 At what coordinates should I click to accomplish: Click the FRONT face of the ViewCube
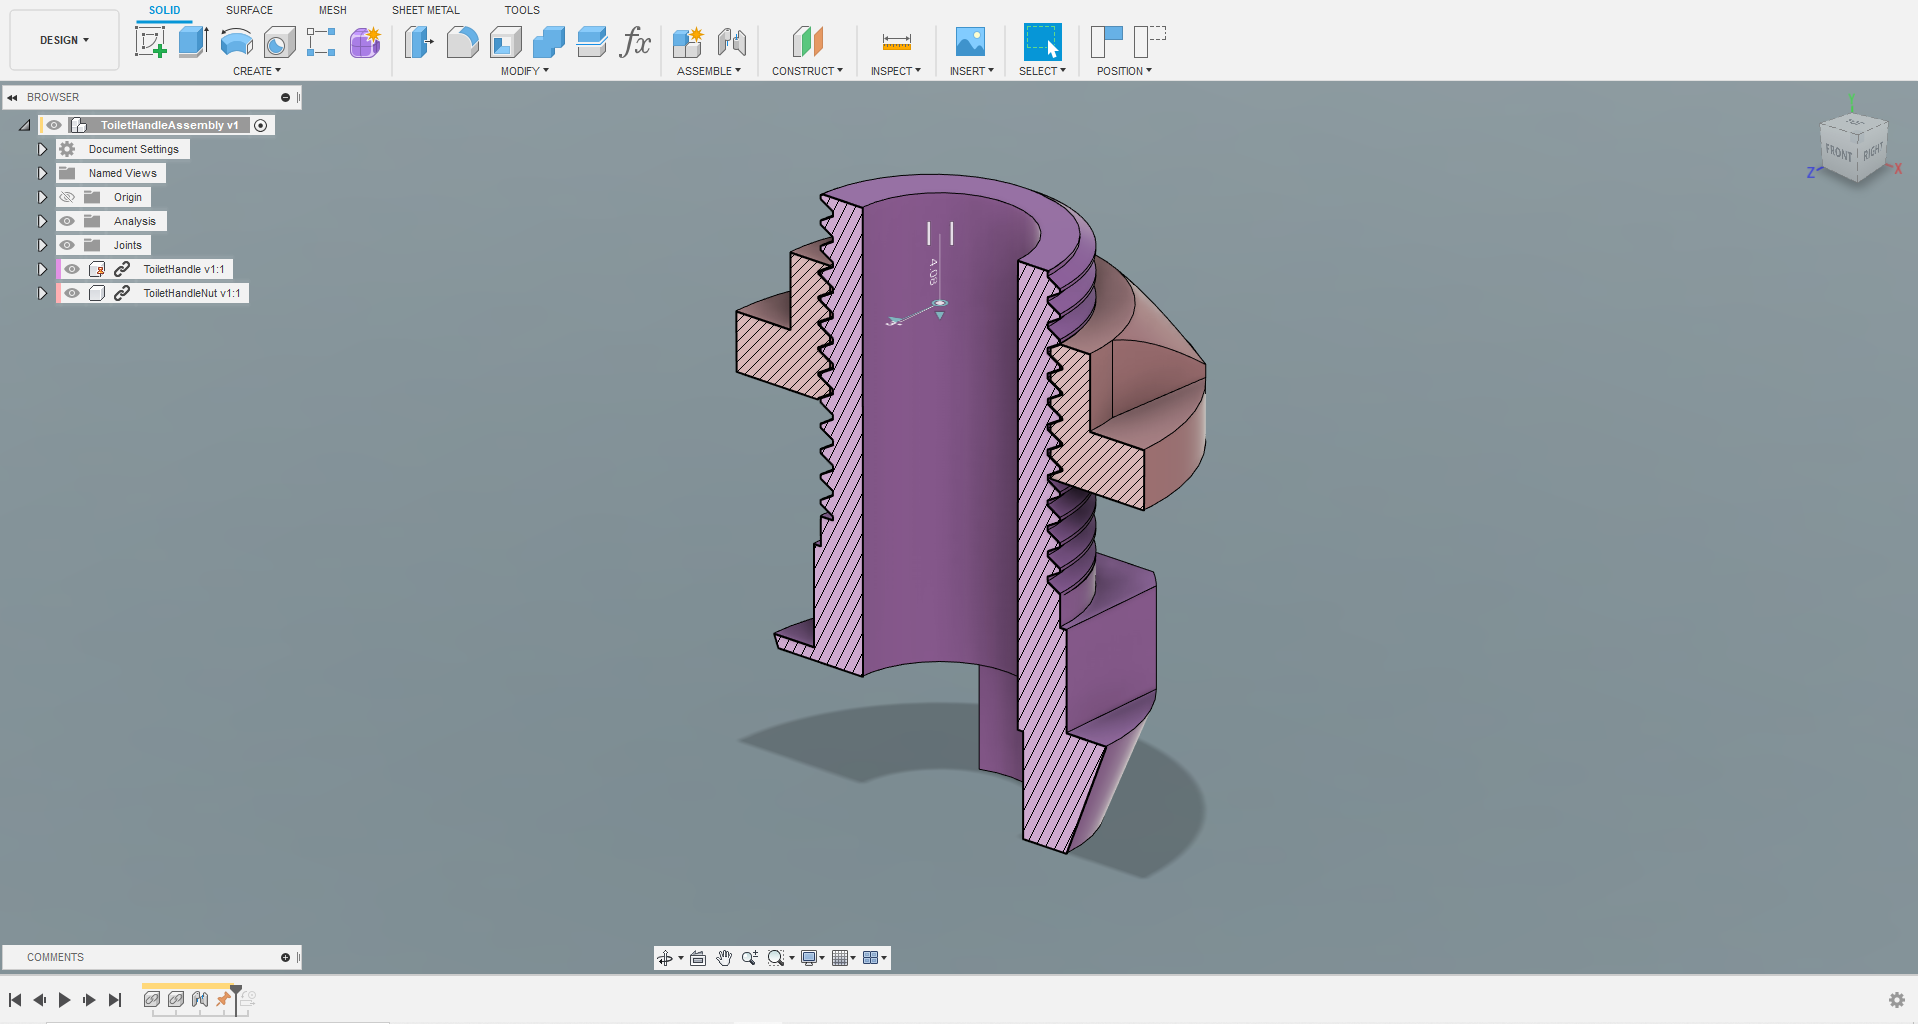pyautogui.click(x=1838, y=153)
